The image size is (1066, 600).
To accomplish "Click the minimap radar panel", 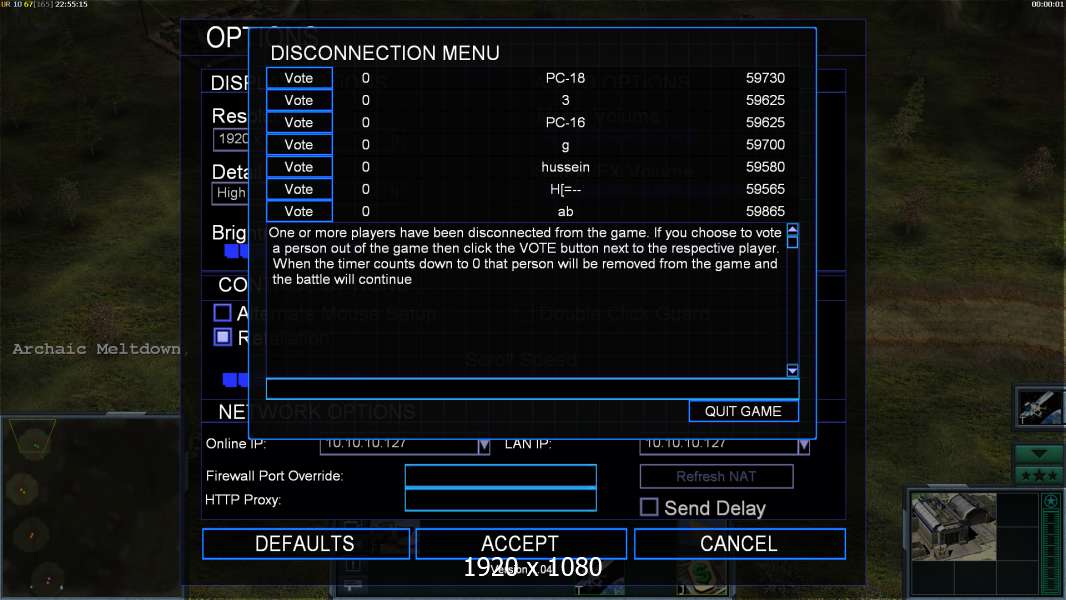I will [90, 506].
